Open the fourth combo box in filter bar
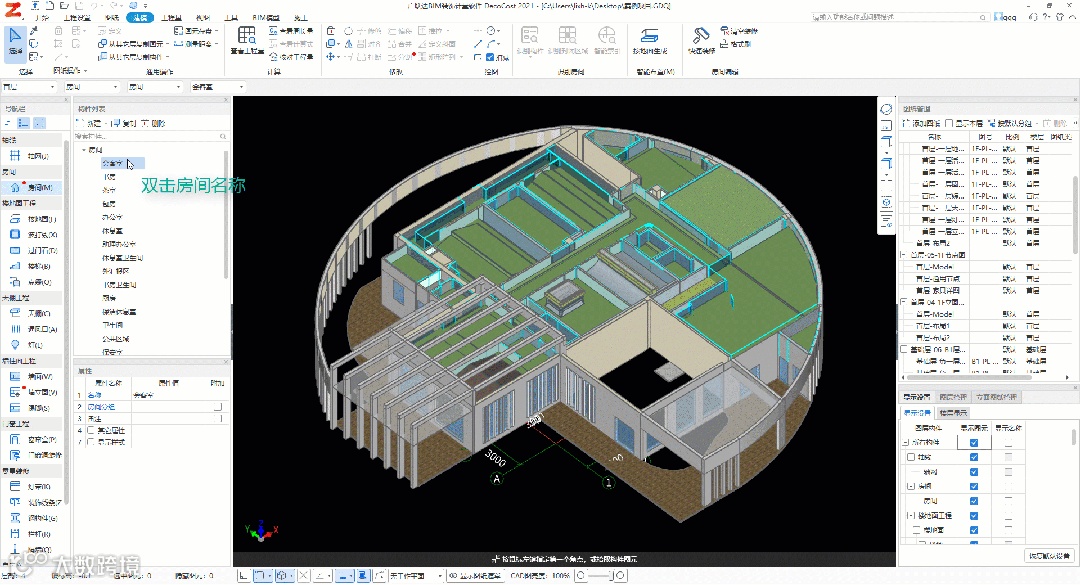This screenshot has height=585, width=1080. tap(218, 88)
